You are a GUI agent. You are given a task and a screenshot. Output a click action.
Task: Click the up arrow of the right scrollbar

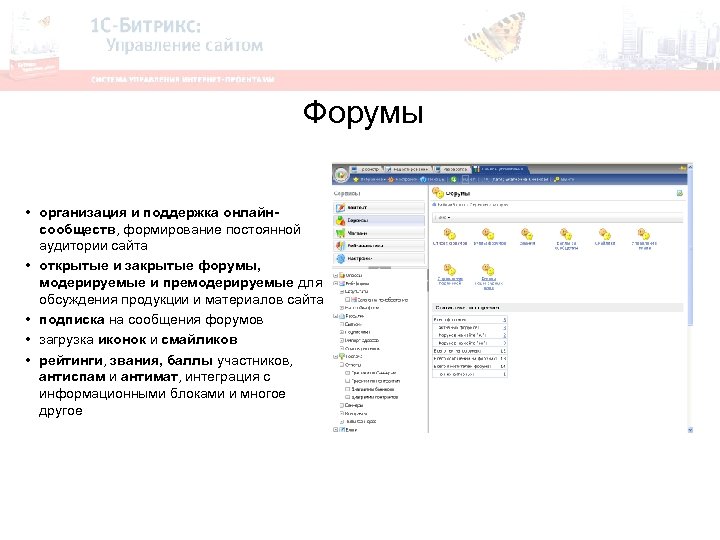(x=690, y=168)
